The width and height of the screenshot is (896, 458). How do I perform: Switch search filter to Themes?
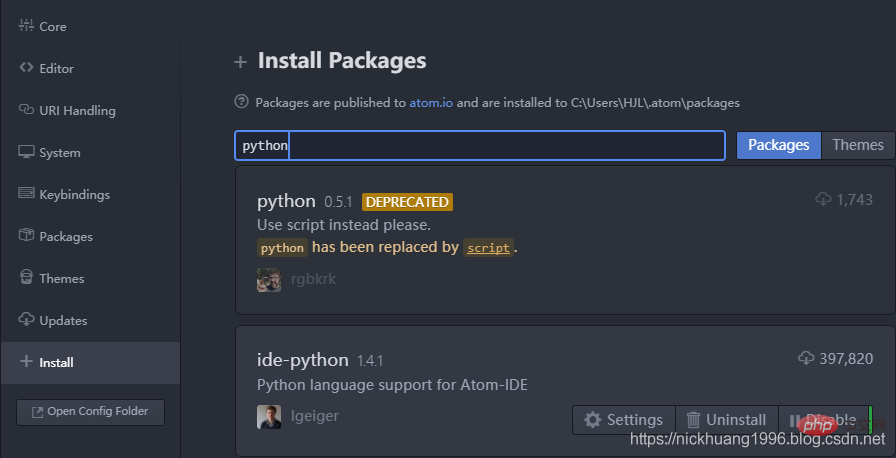point(858,145)
